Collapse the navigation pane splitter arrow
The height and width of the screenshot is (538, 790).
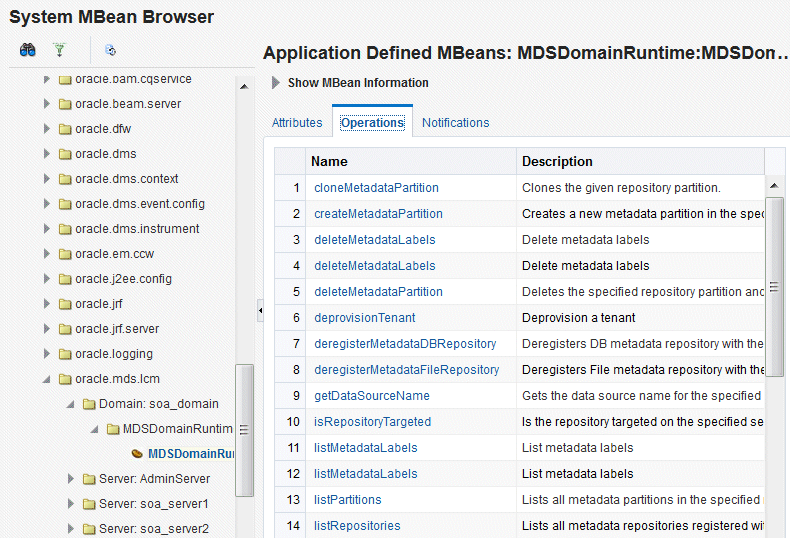click(x=260, y=310)
